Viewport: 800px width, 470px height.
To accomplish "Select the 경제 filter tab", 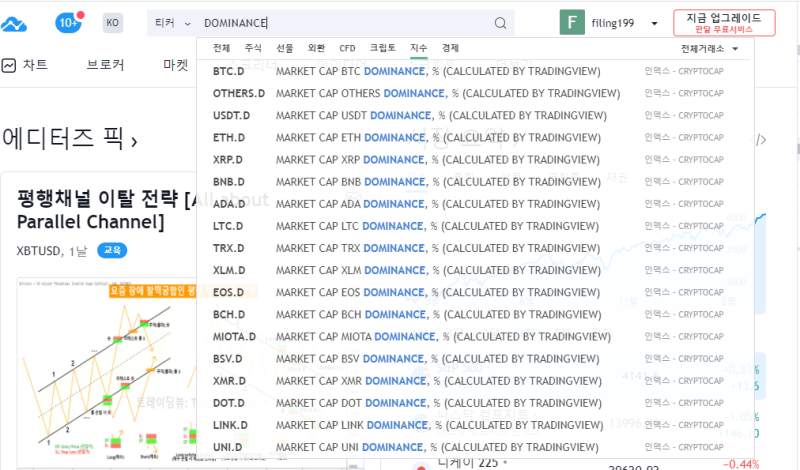I will click(450, 48).
